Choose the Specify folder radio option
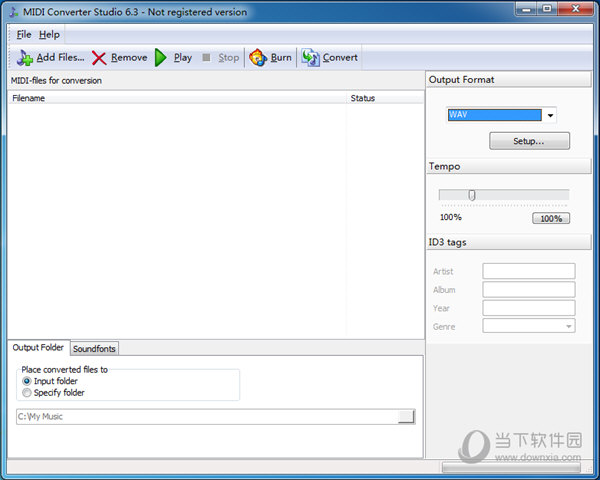Screen dimensions: 600x480 click(x=27, y=393)
